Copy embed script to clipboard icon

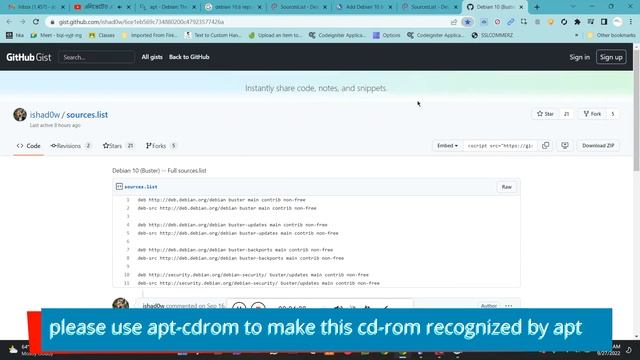coord(545,146)
